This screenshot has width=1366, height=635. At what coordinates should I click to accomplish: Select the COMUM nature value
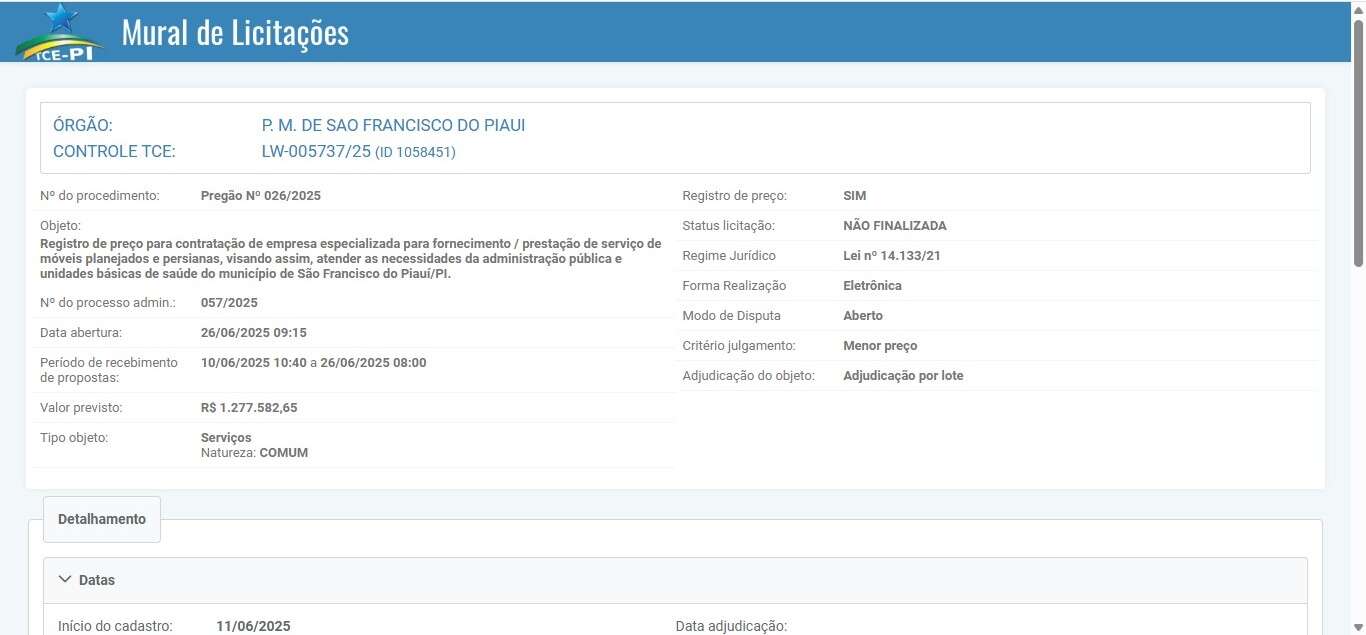(284, 453)
